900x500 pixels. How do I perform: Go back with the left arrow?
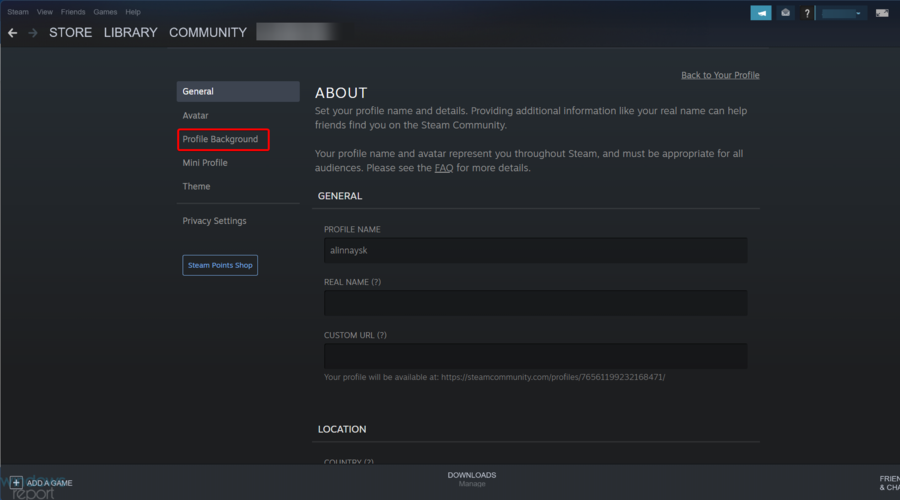click(x=13, y=33)
